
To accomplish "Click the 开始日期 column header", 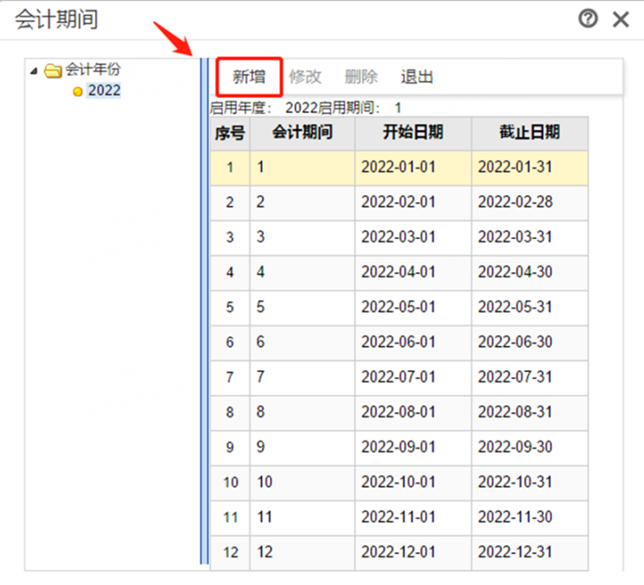I will tap(413, 133).
